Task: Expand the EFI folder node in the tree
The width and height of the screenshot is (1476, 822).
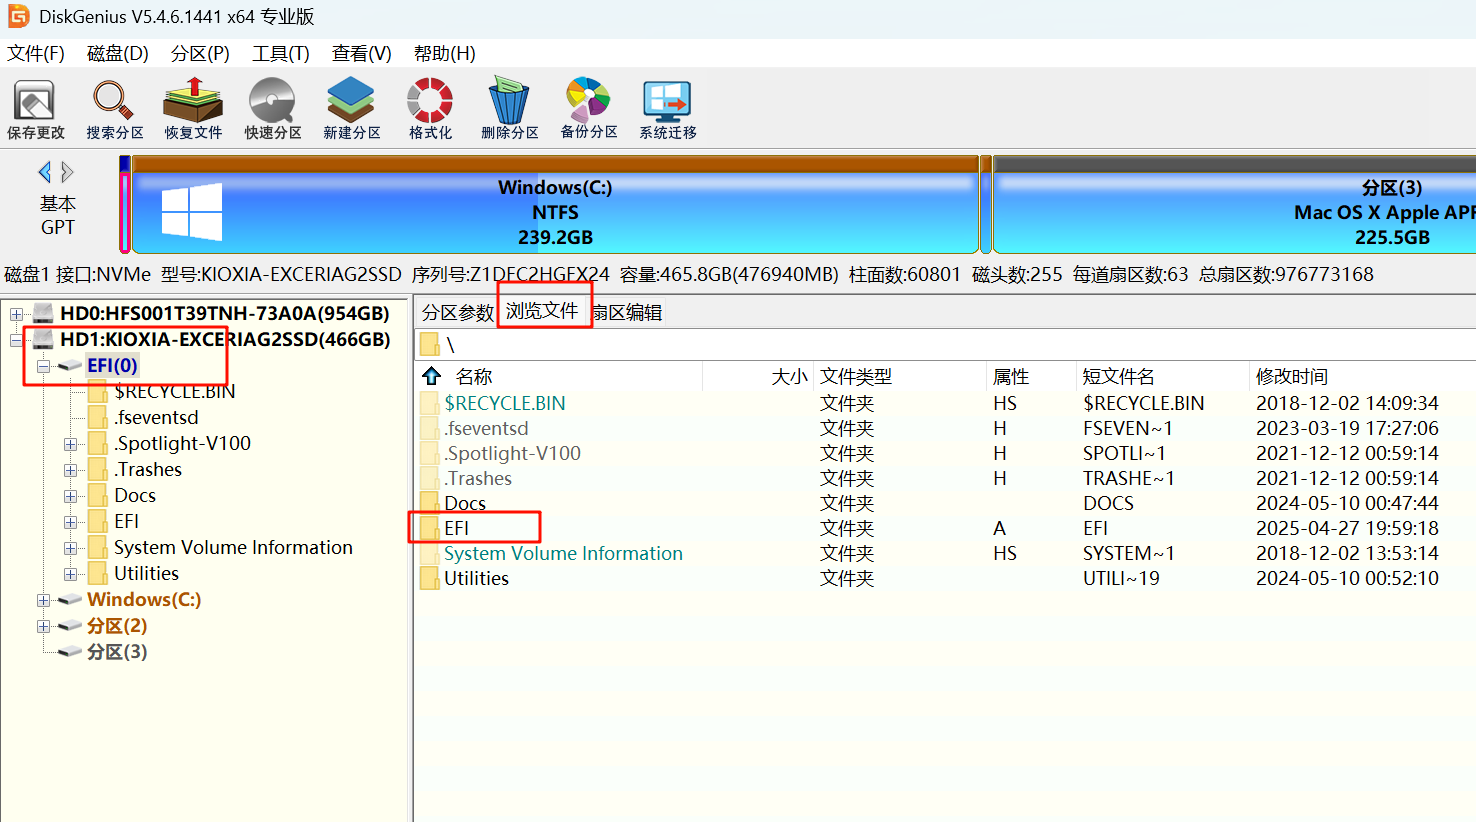Action: click(71, 522)
